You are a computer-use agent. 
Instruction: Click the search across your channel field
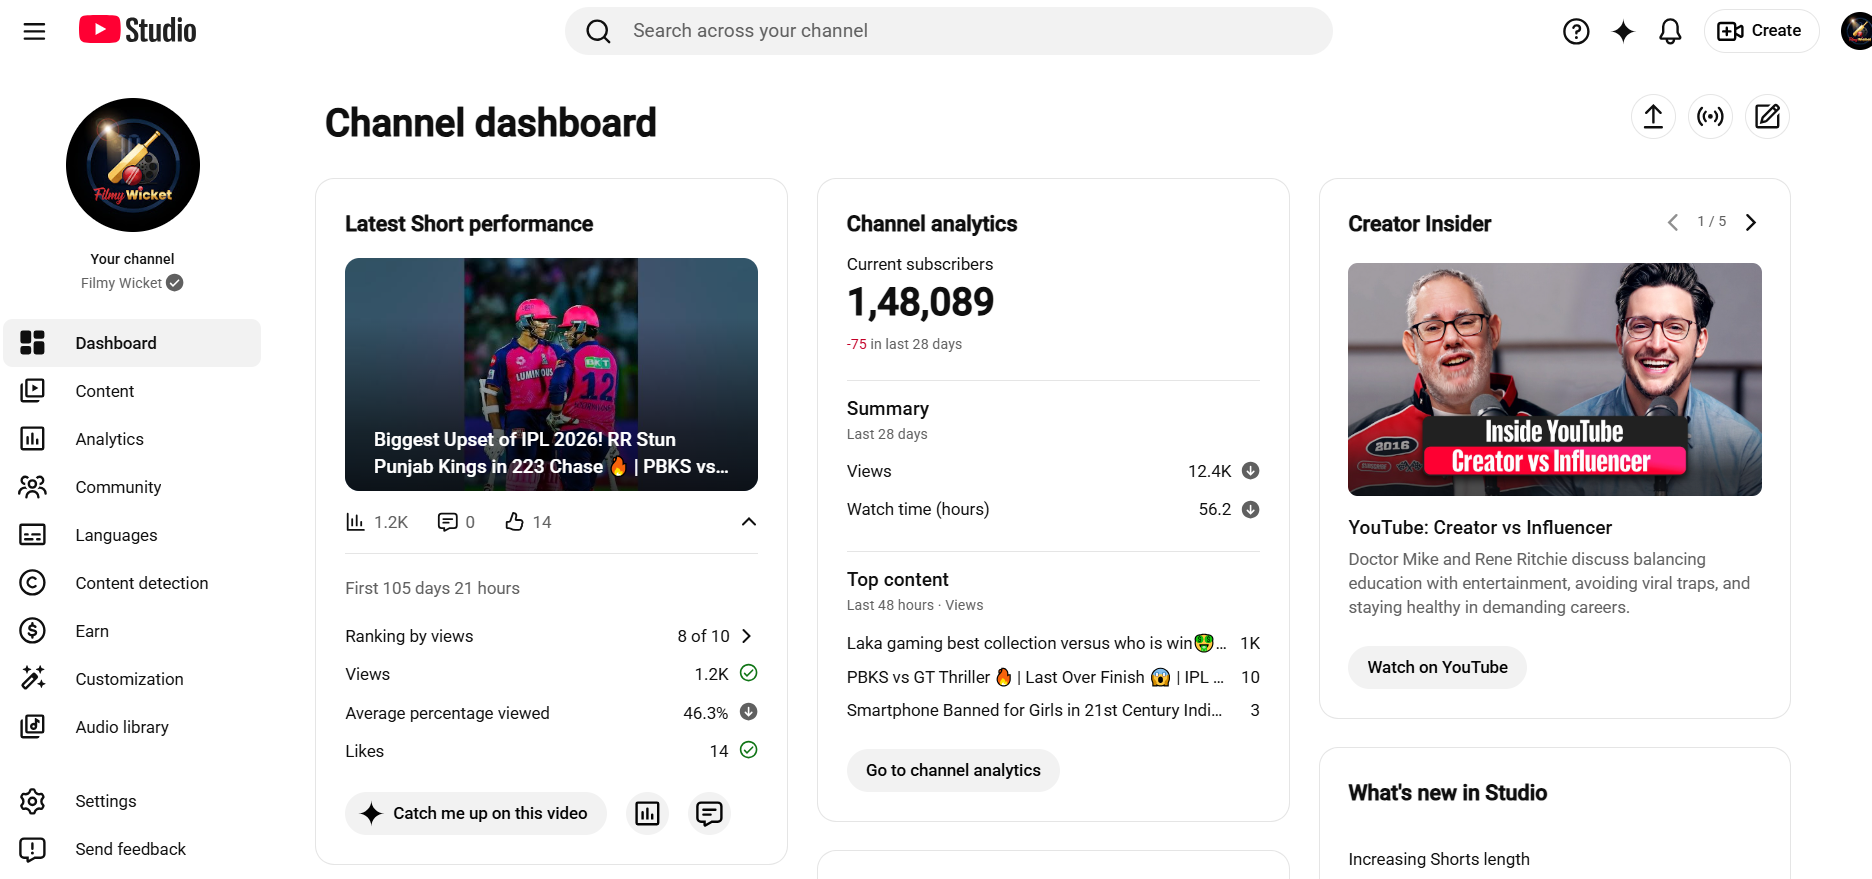(x=949, y=31)
